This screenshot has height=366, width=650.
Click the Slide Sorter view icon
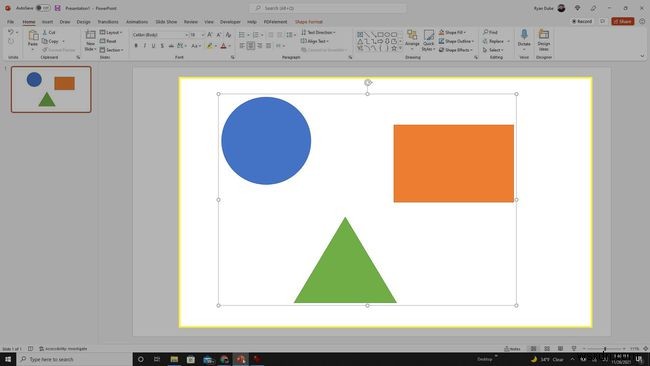coord(547,349)
